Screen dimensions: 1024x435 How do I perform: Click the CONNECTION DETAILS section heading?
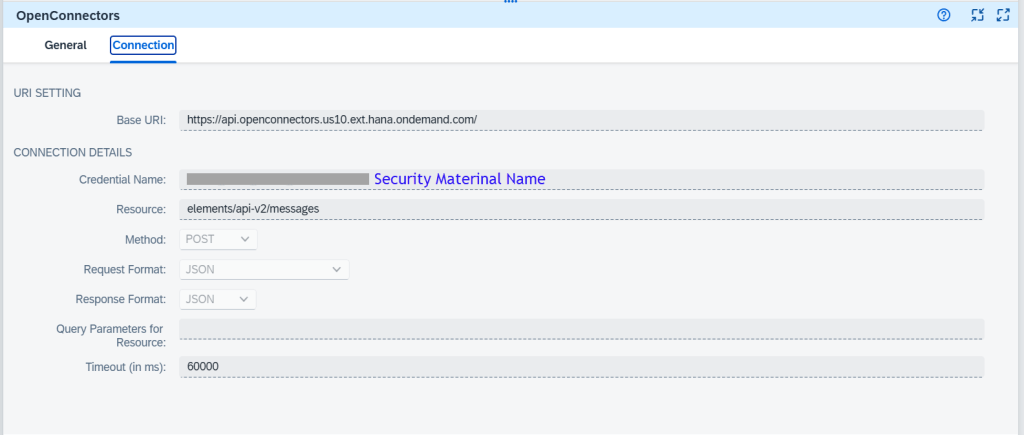(73, 152)
